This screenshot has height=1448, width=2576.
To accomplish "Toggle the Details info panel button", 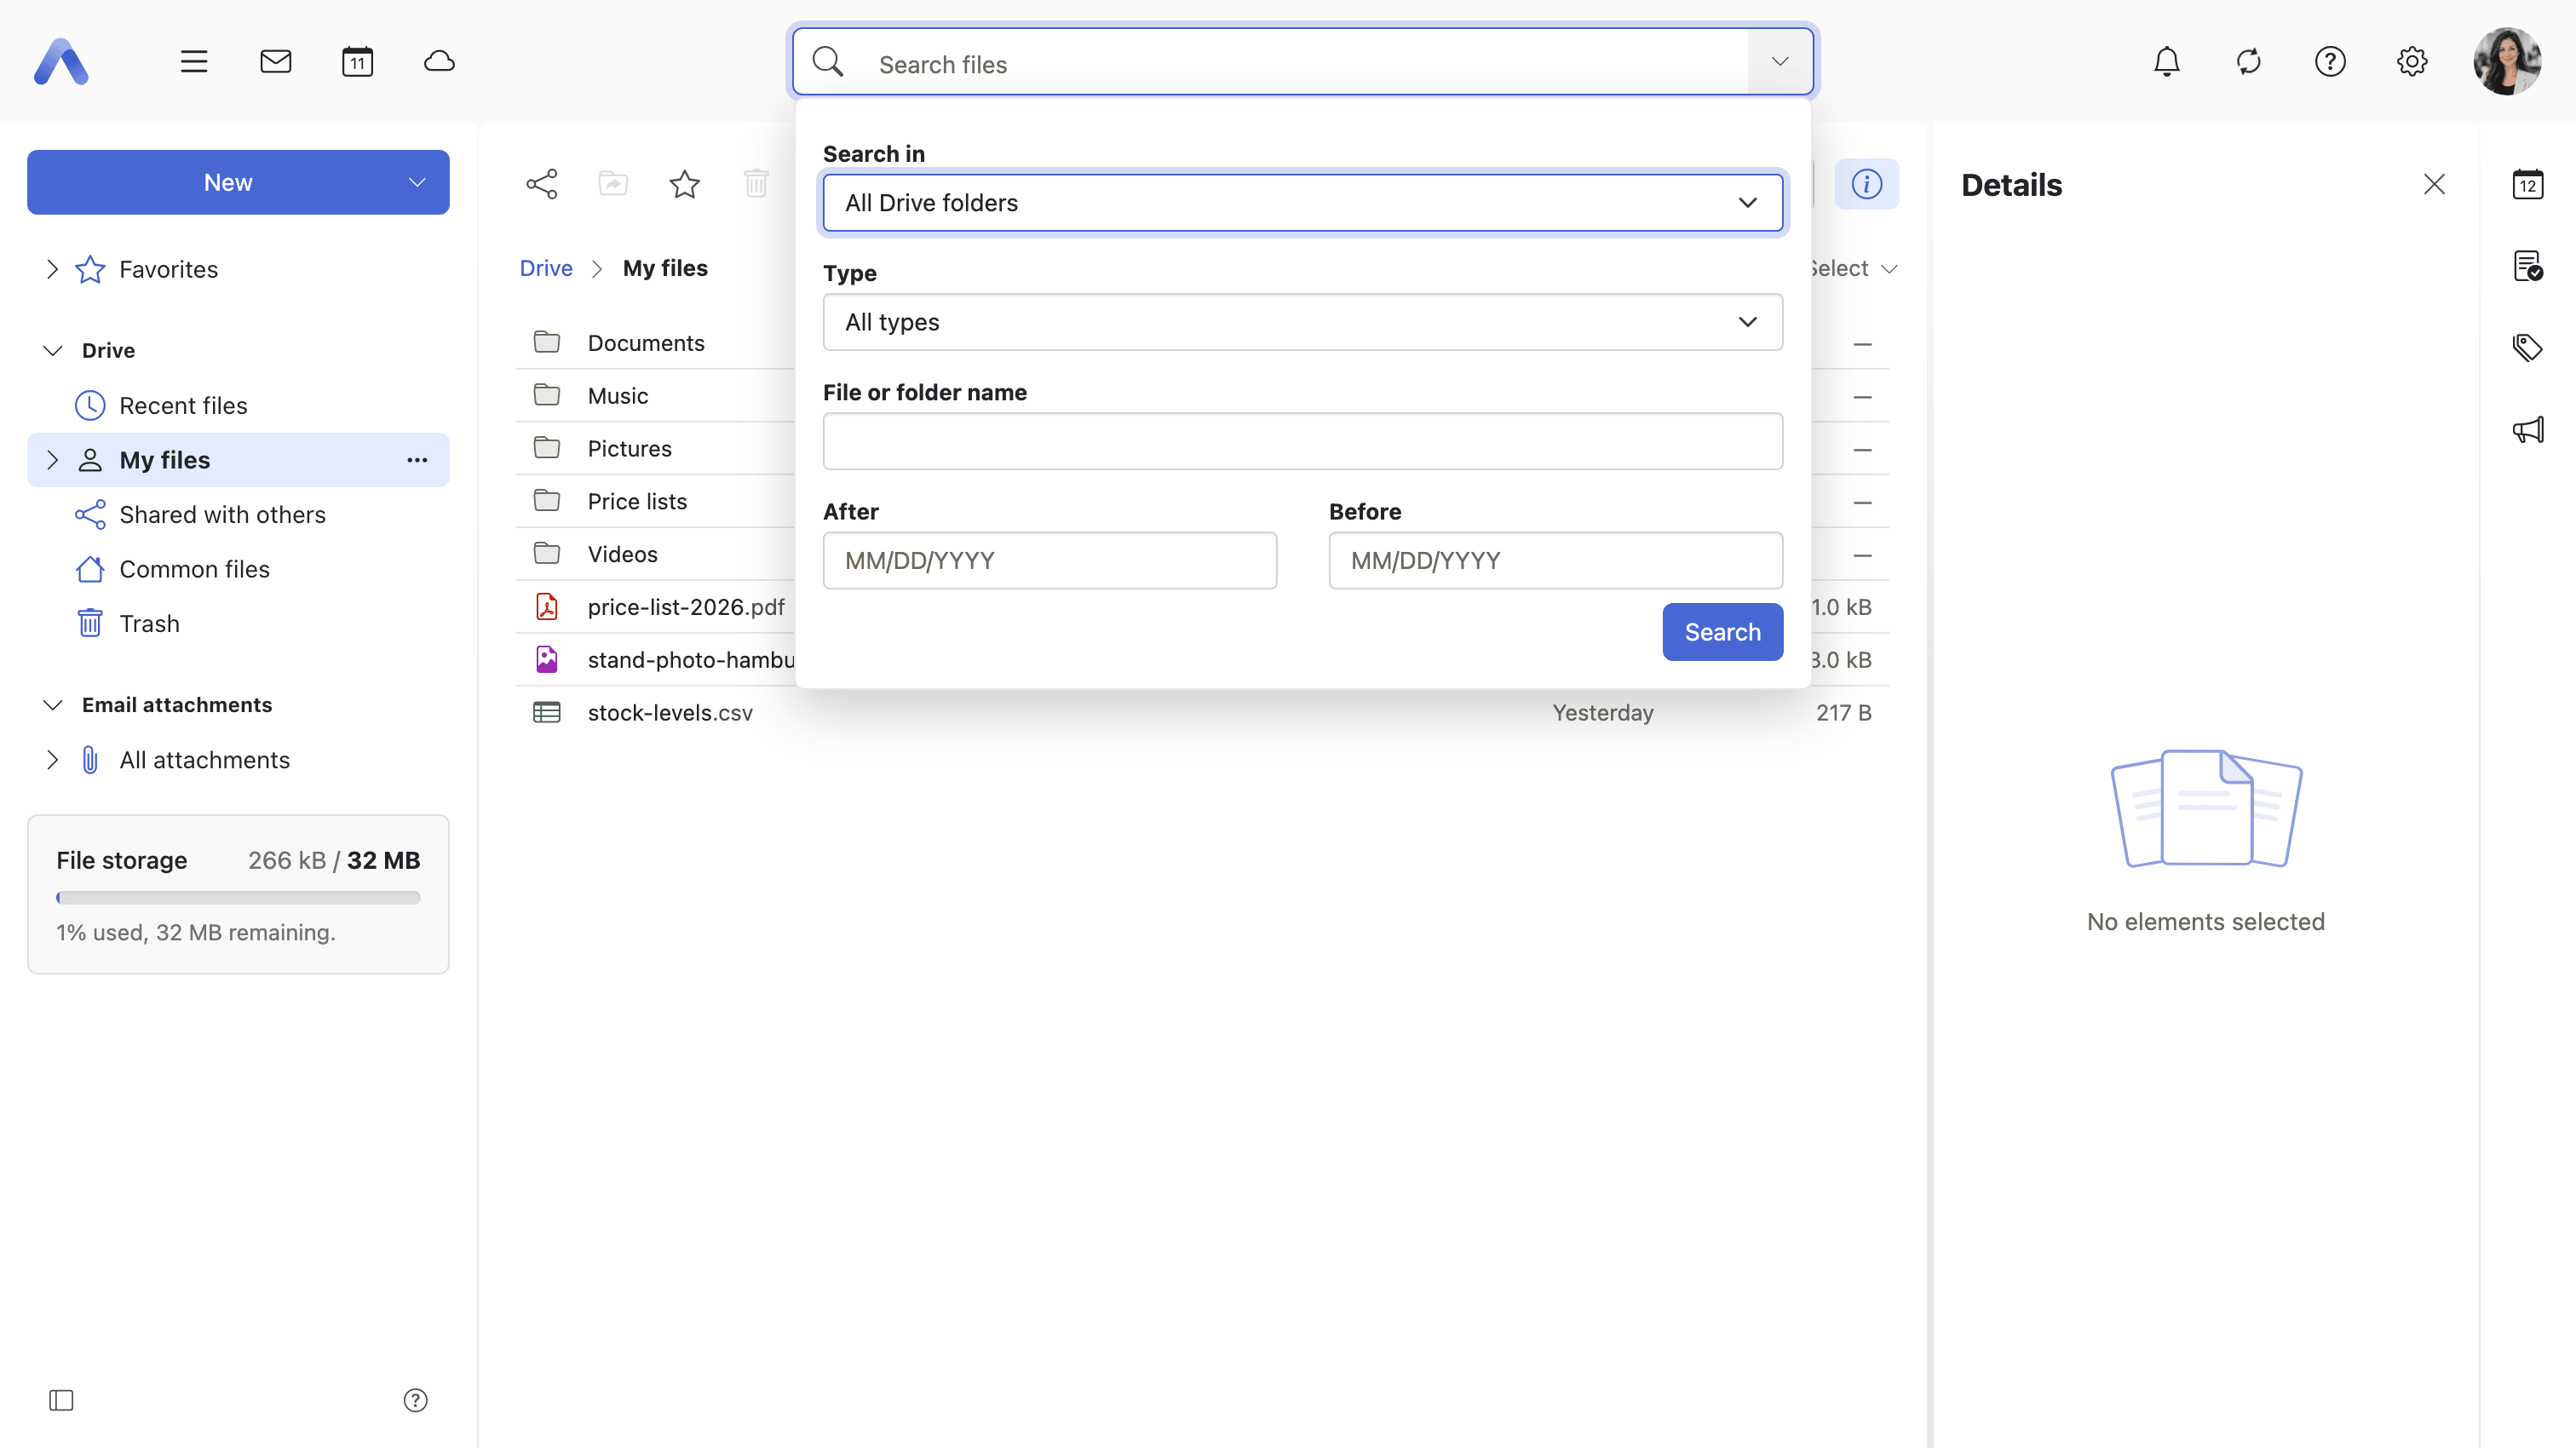I will 1866,184.
